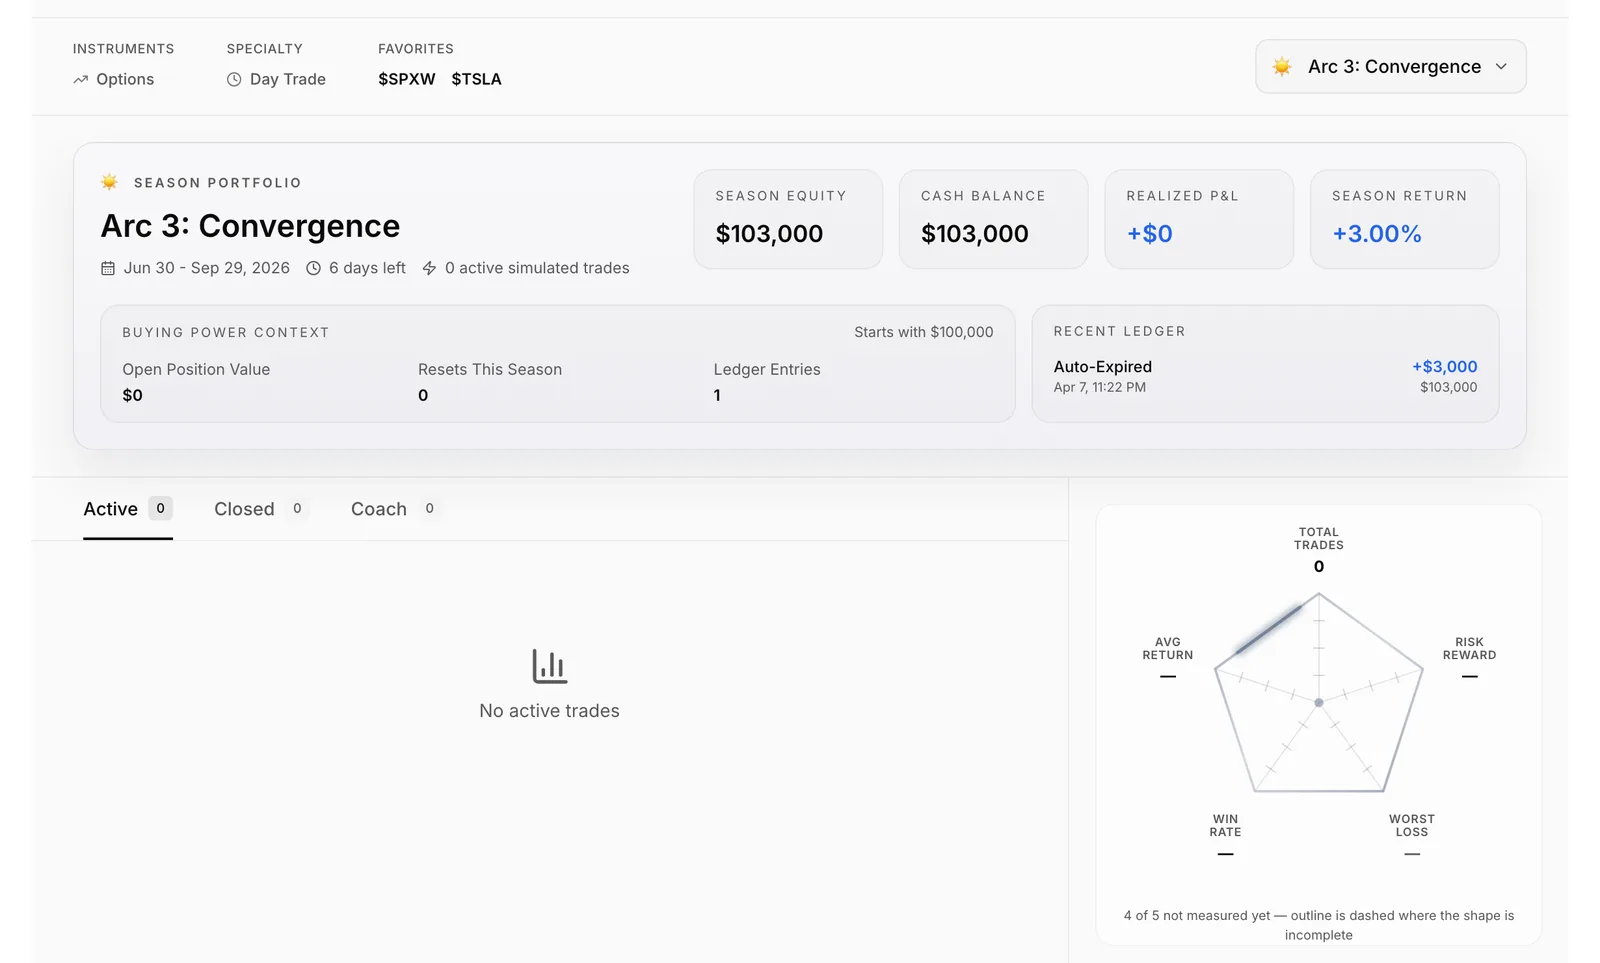The width and height of the screenshot is (1600, 963).
Task: Select the Options instrument label
Action: 125,79
